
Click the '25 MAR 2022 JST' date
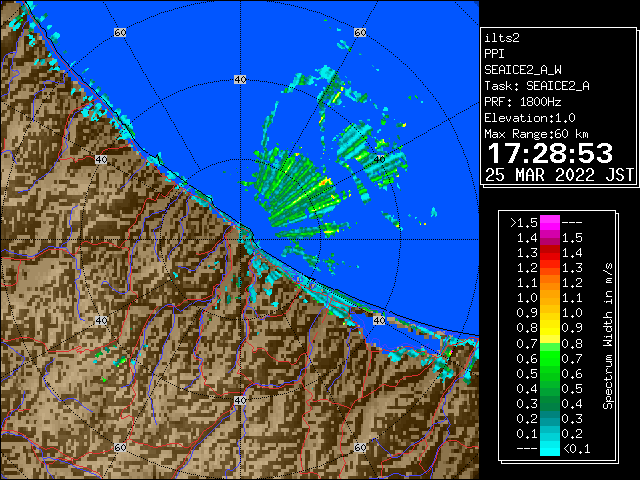tap(559, 175)
